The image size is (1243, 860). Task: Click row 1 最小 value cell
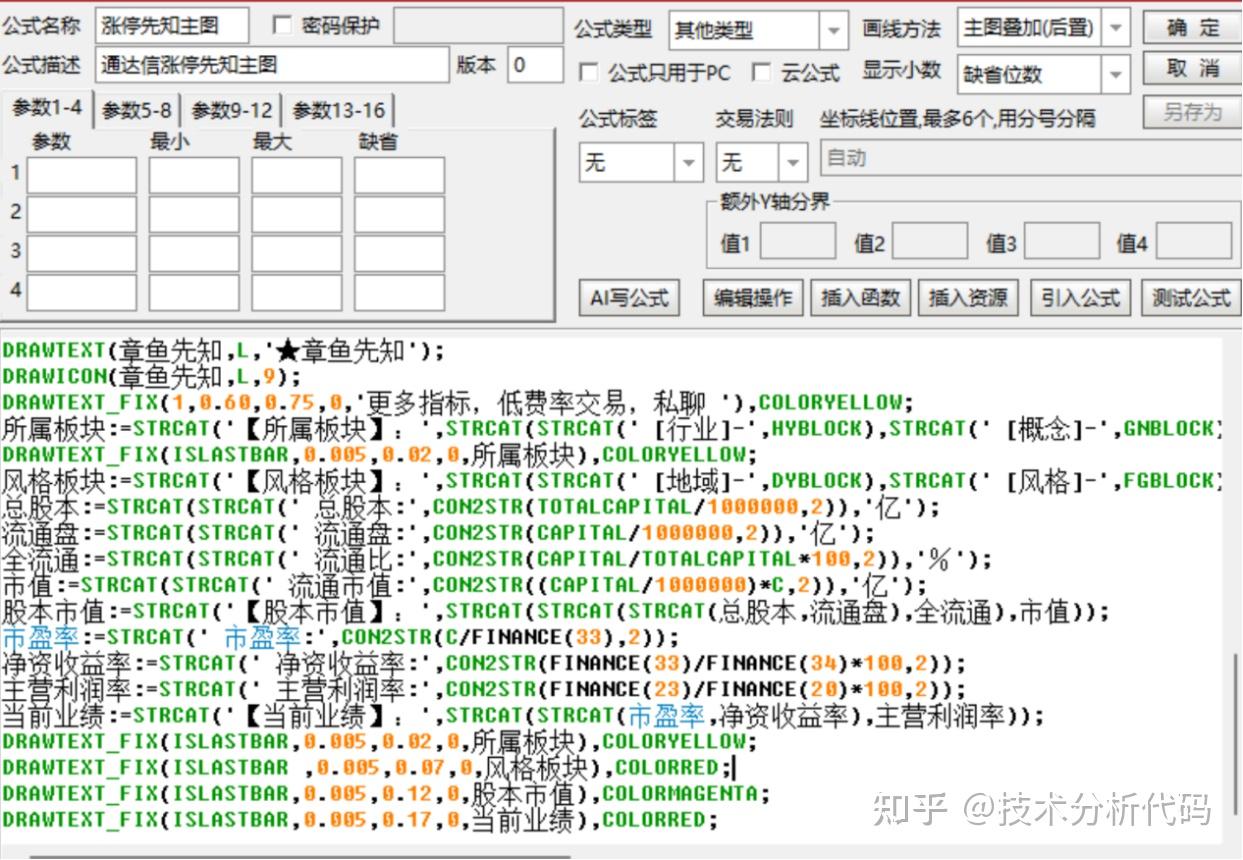[194, 175]
